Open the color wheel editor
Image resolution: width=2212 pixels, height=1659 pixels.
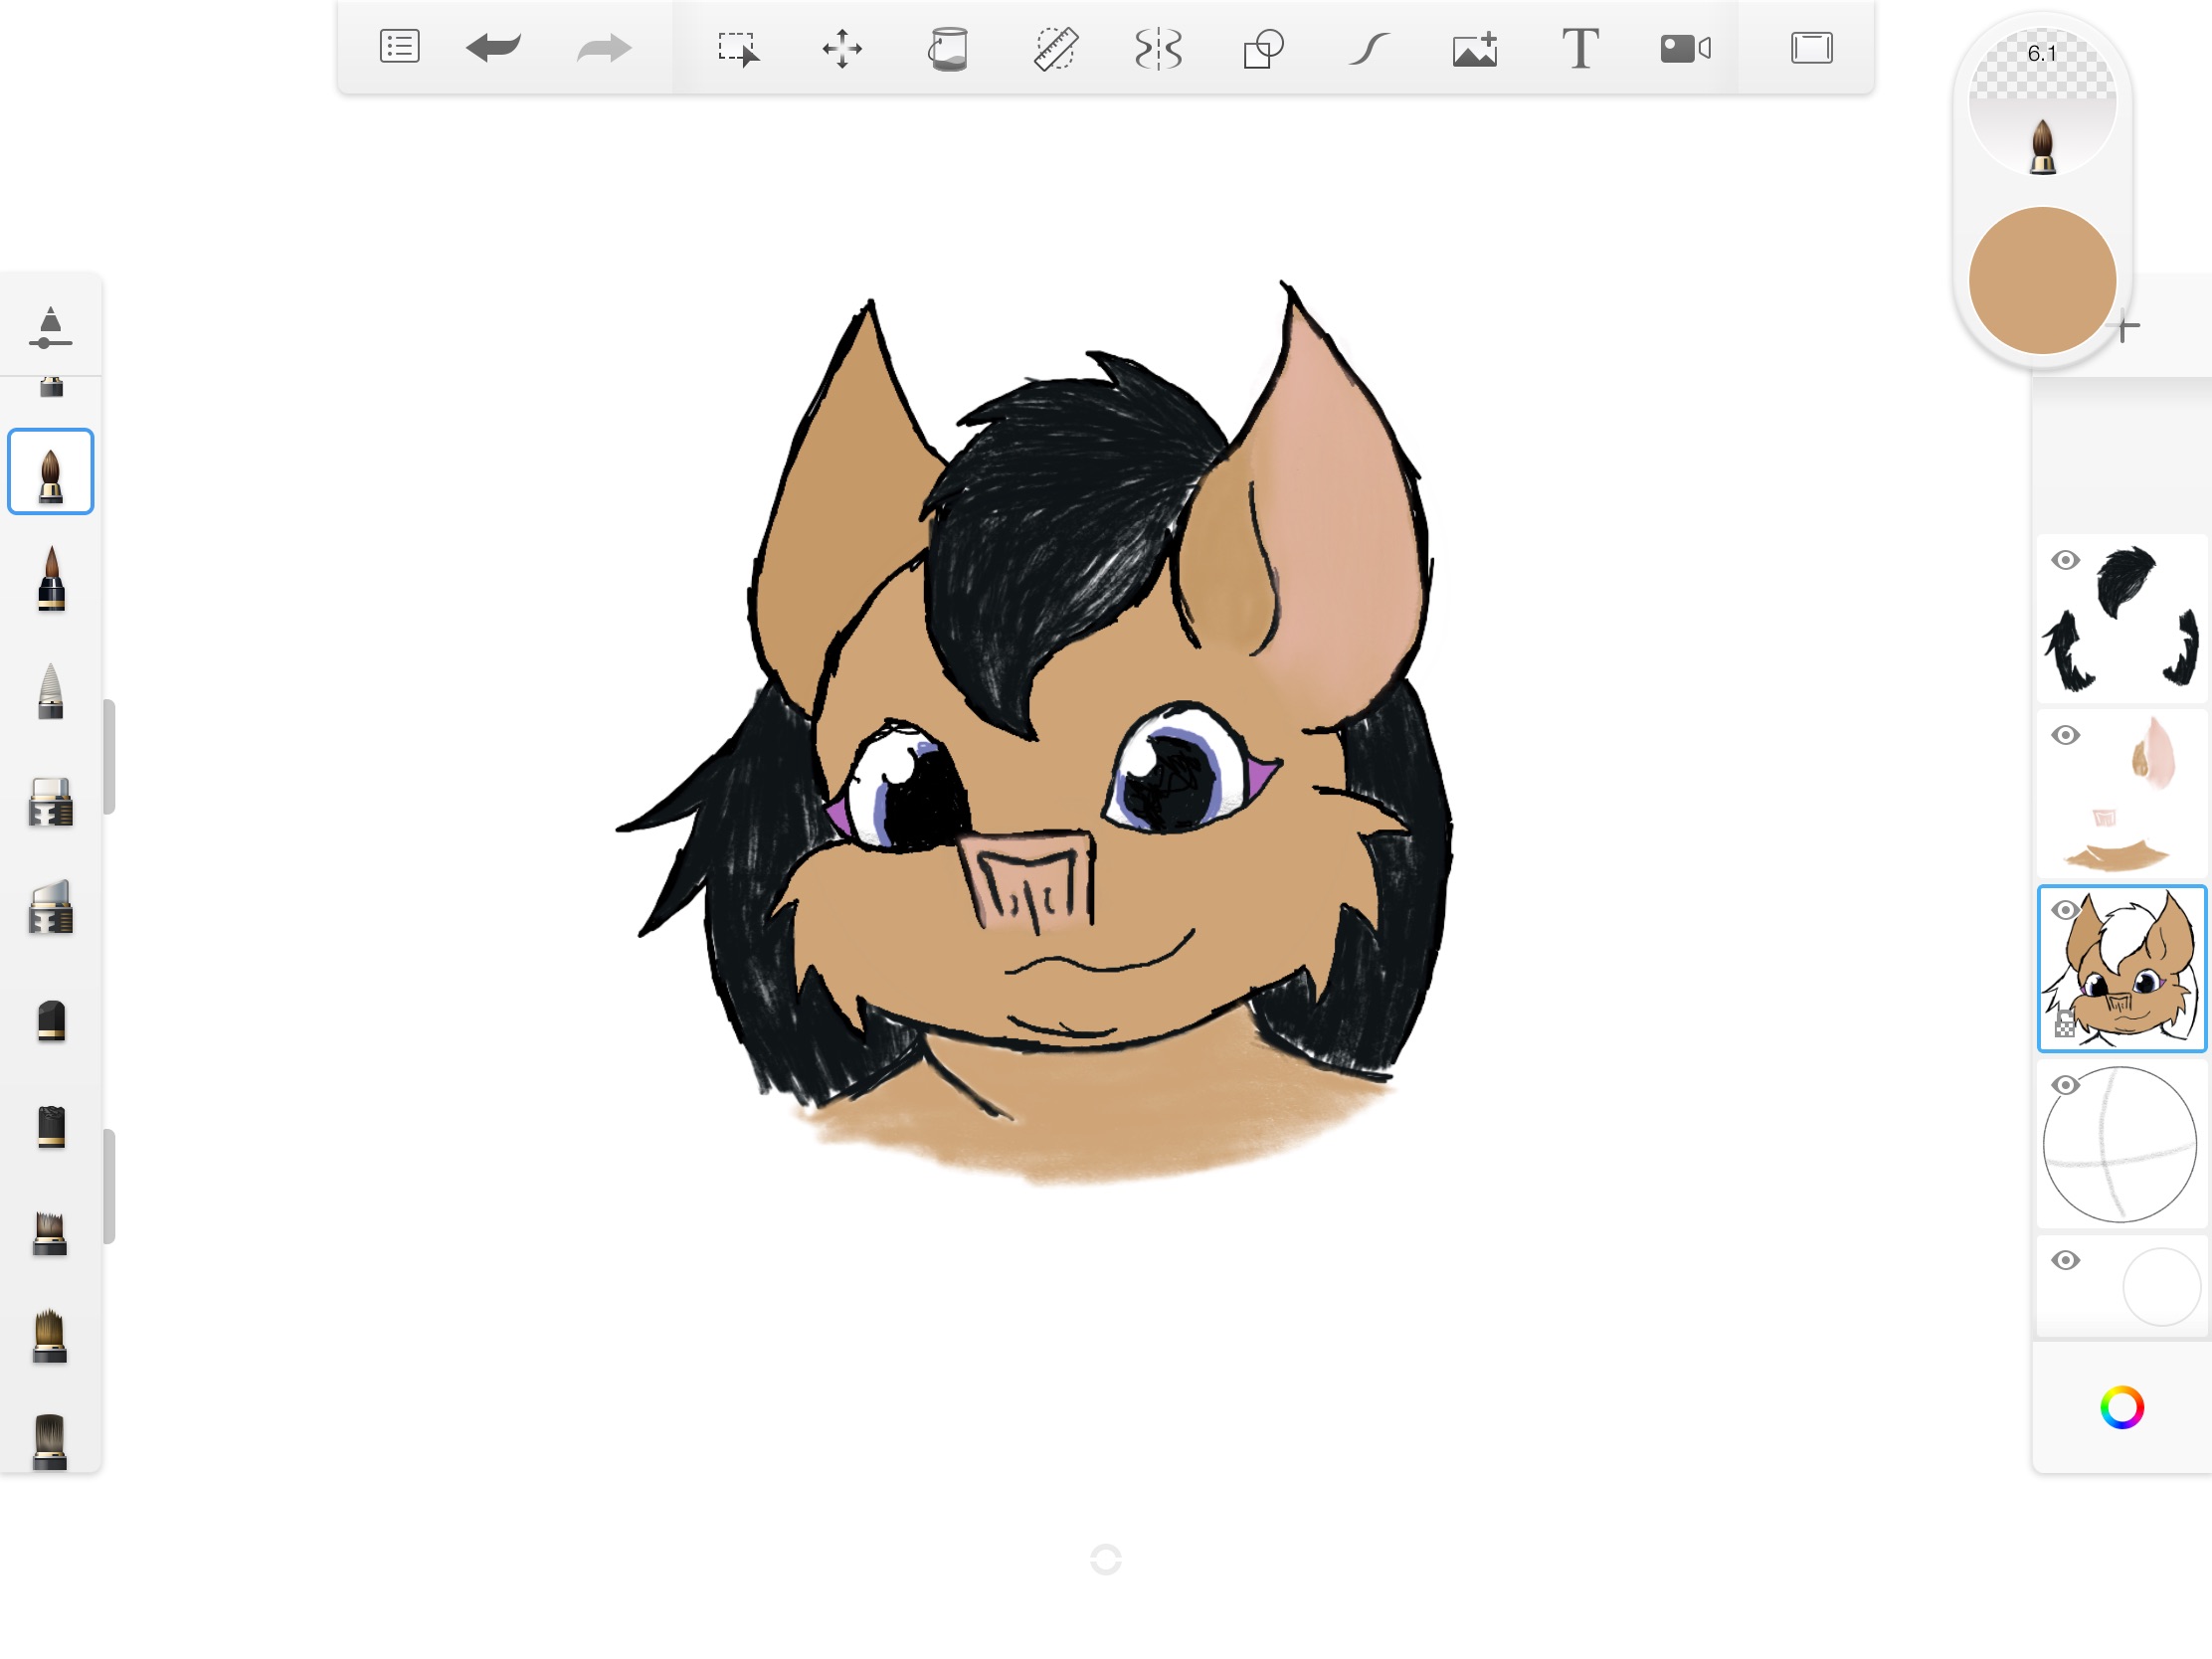(2121, 1407)
